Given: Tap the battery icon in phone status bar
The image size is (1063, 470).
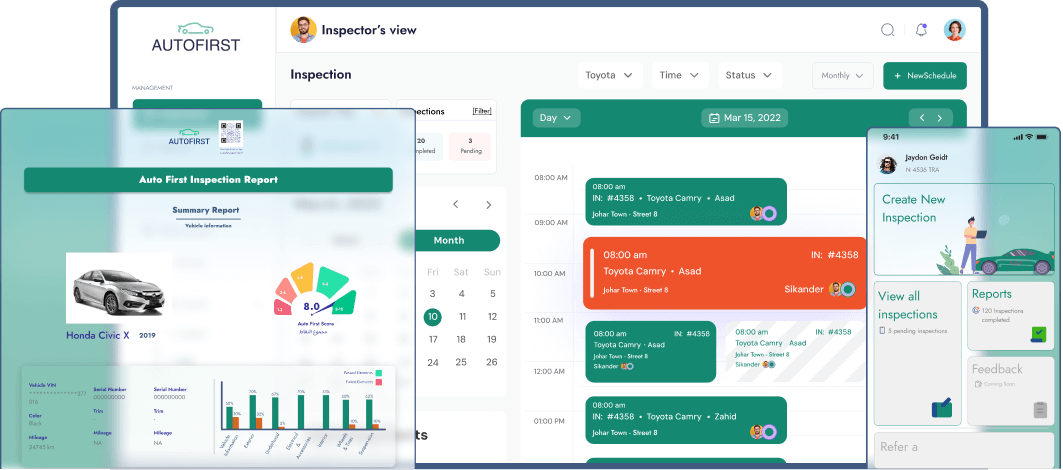Looking at the screenshot, I should [1044, 137].
